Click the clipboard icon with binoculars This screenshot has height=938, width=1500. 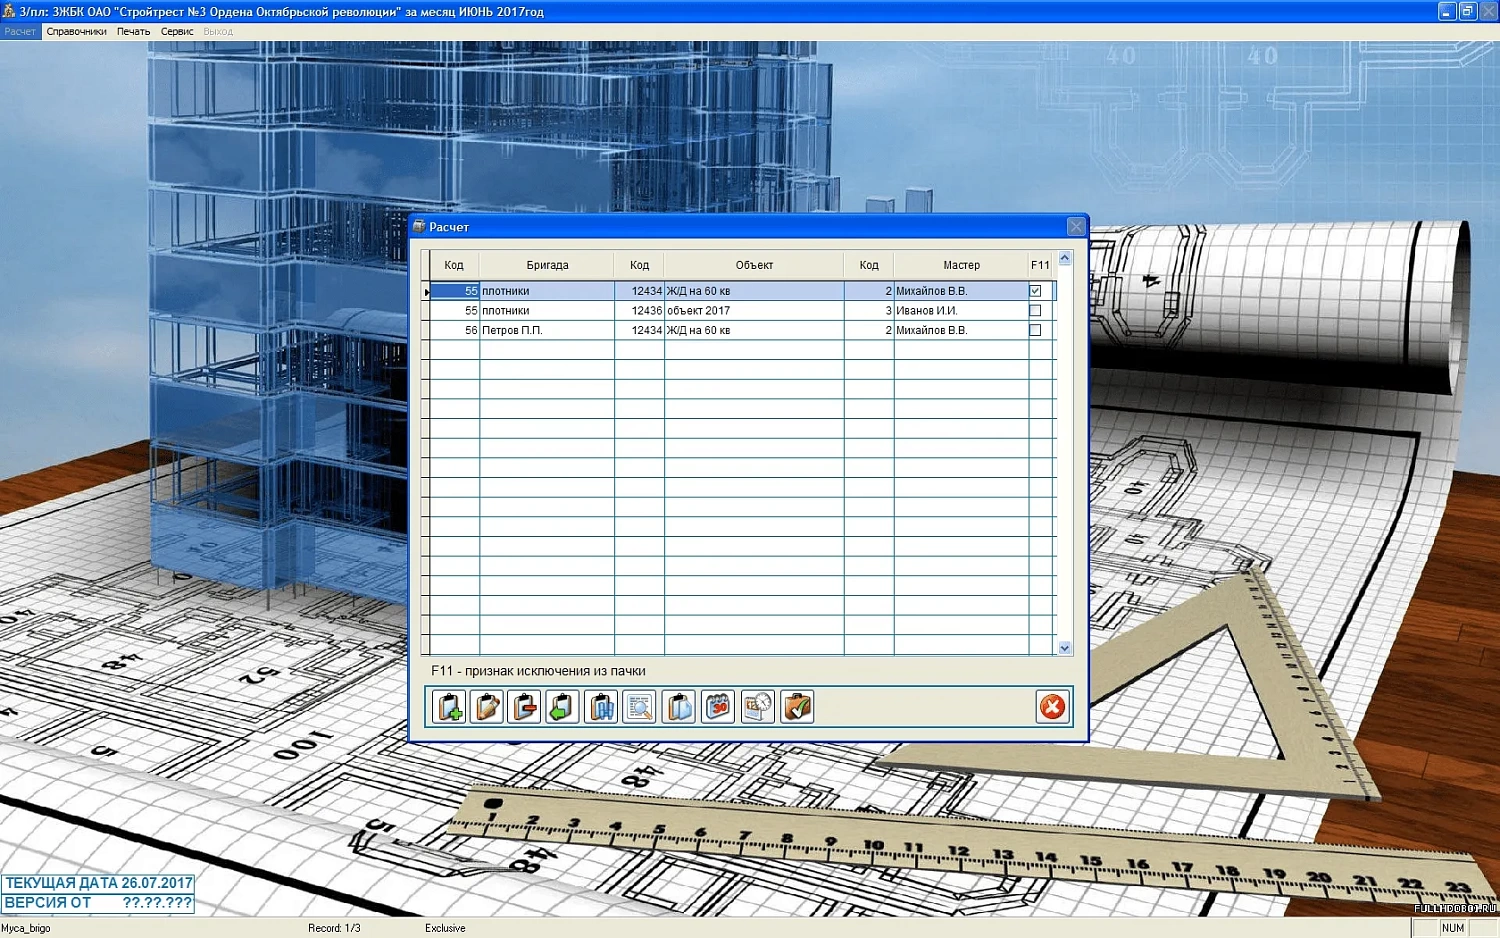(x=601, y=707)
